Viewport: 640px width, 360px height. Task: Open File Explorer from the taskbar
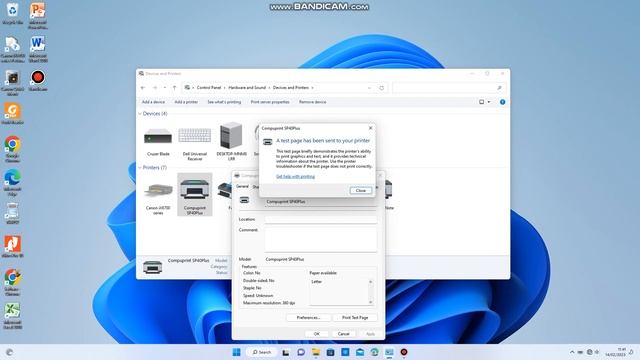pyautogui.click(x=316, y=352)
